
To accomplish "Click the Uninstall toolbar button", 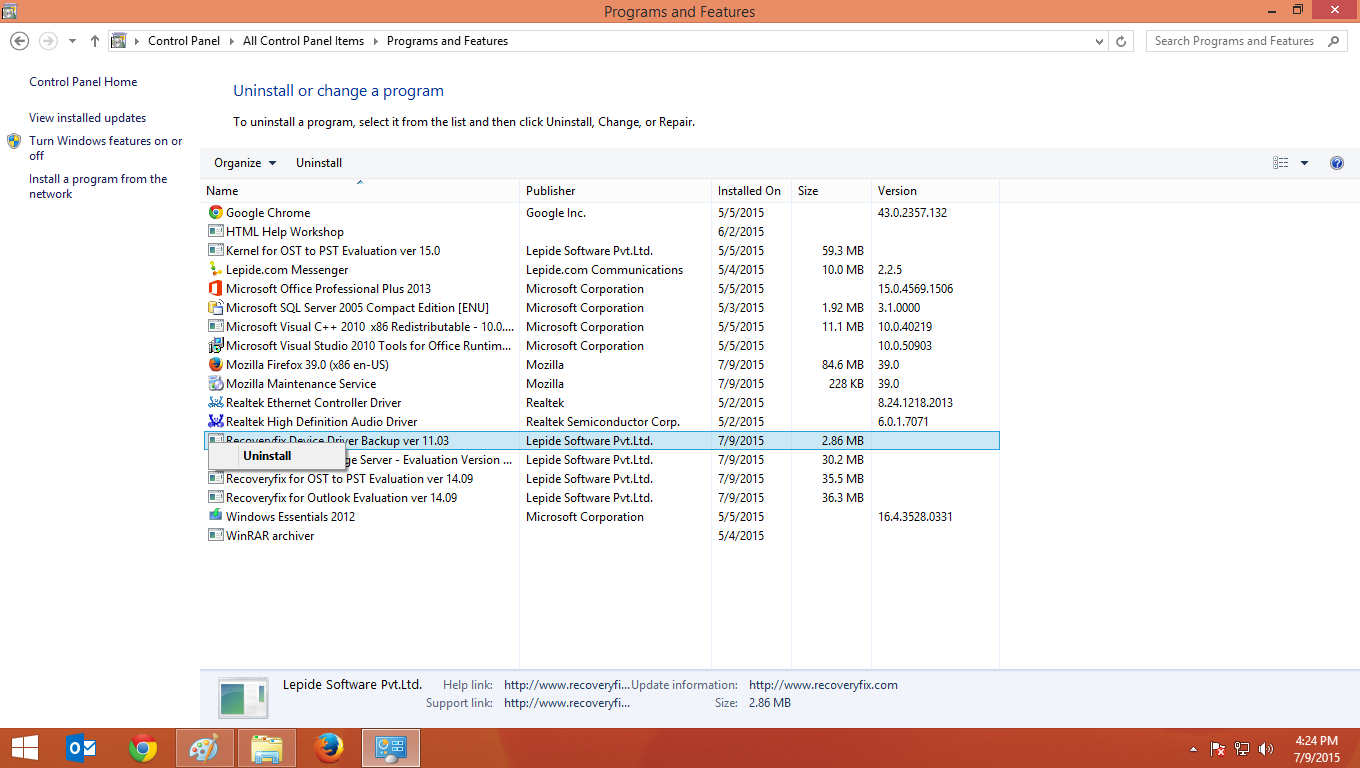I will tap(319, 163).
